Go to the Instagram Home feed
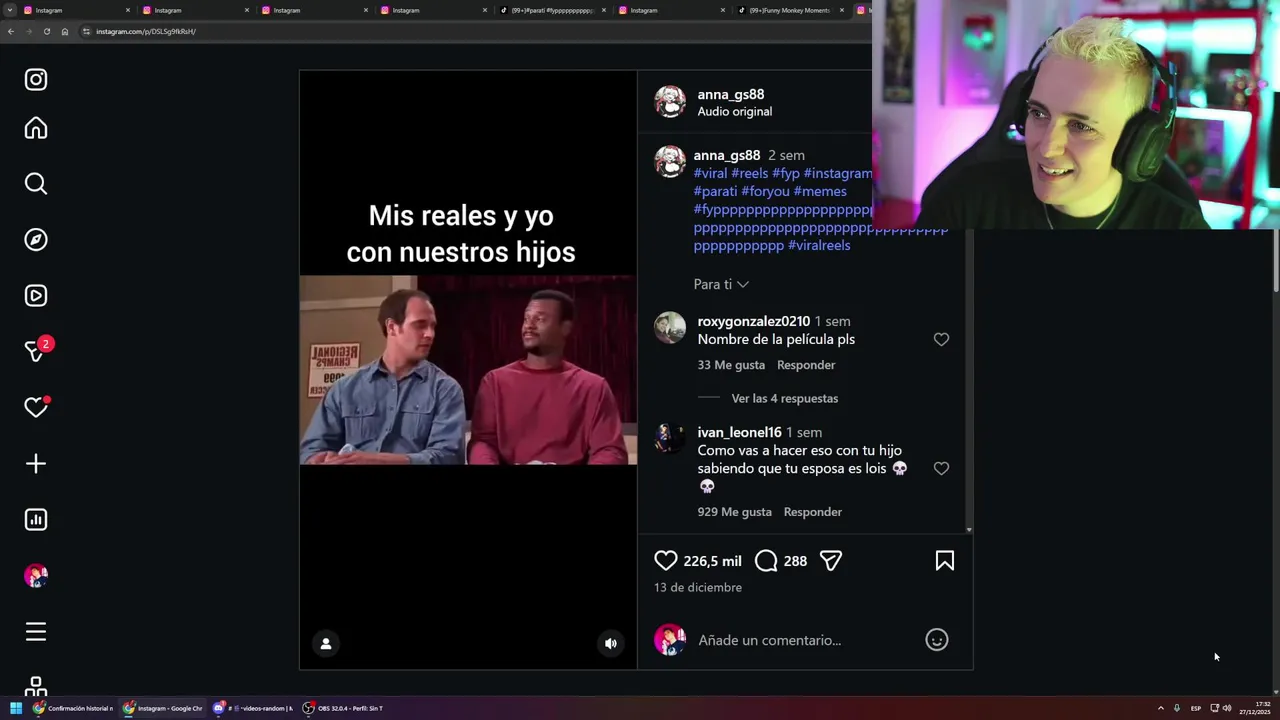The image size is (1280, 720). tap(36, 128)
